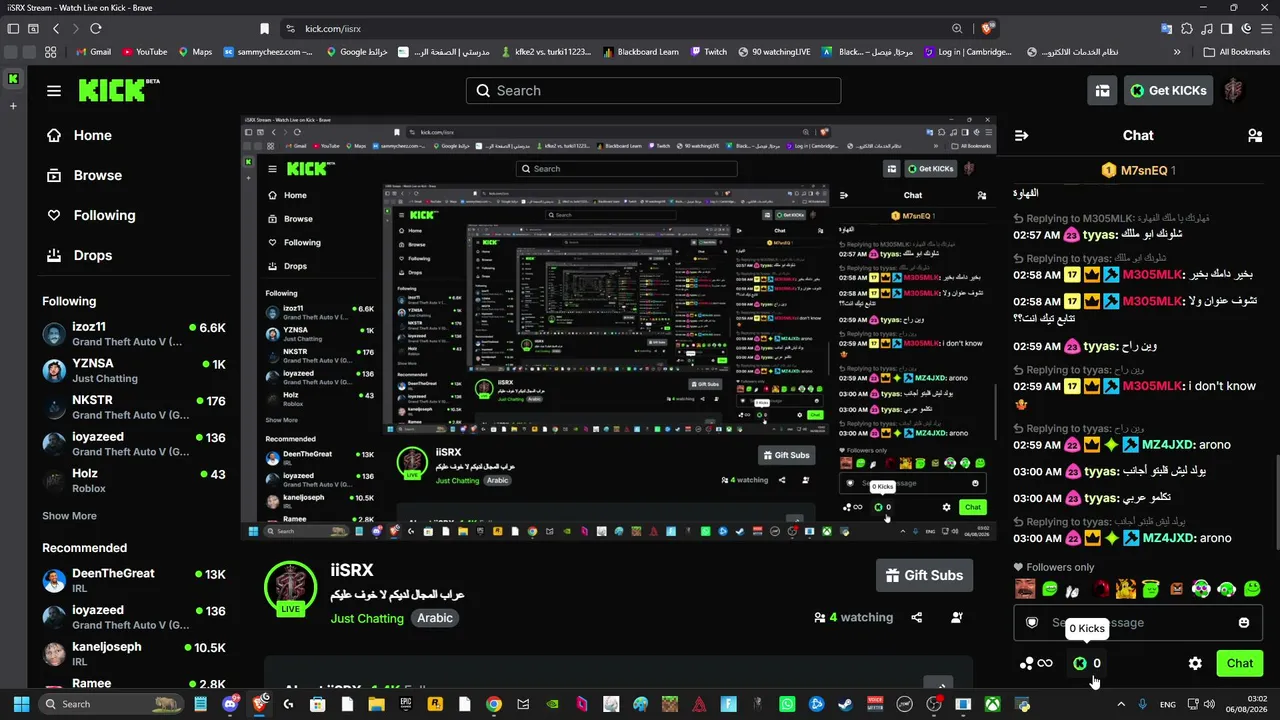The height and width of the screenshot is (720, 1280).
Task: Open the emoji picker in chat
Action: (x=1244, y=622)
